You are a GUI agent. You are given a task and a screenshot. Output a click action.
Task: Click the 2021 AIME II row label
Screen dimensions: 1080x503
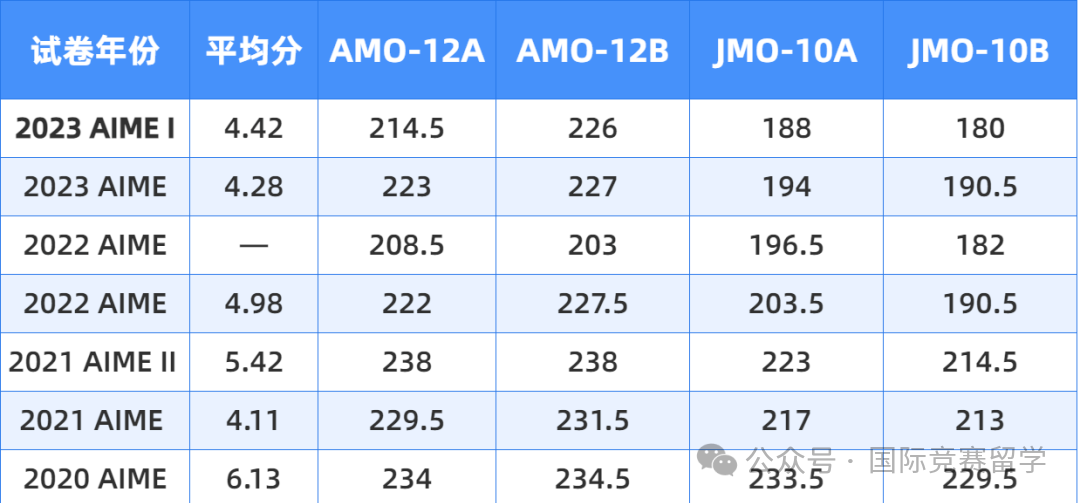[95, 362]
